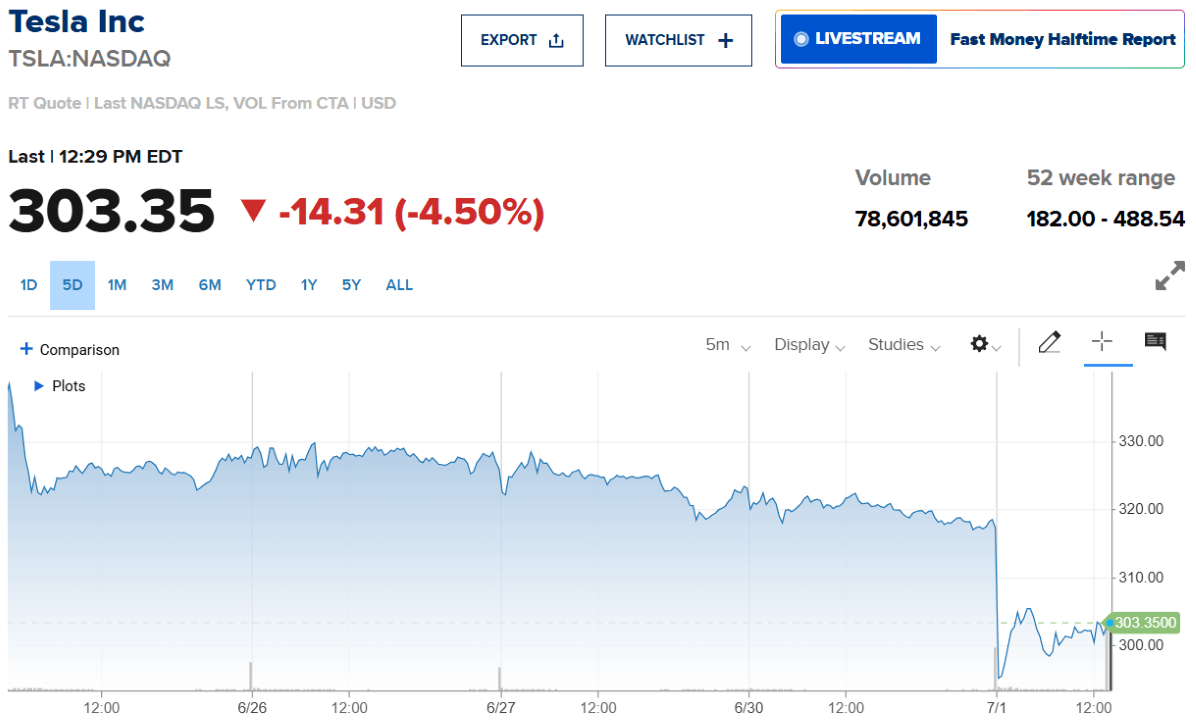Open the LIVESTREAM player
Screen dimensions: 1196x720
(858, 39)
